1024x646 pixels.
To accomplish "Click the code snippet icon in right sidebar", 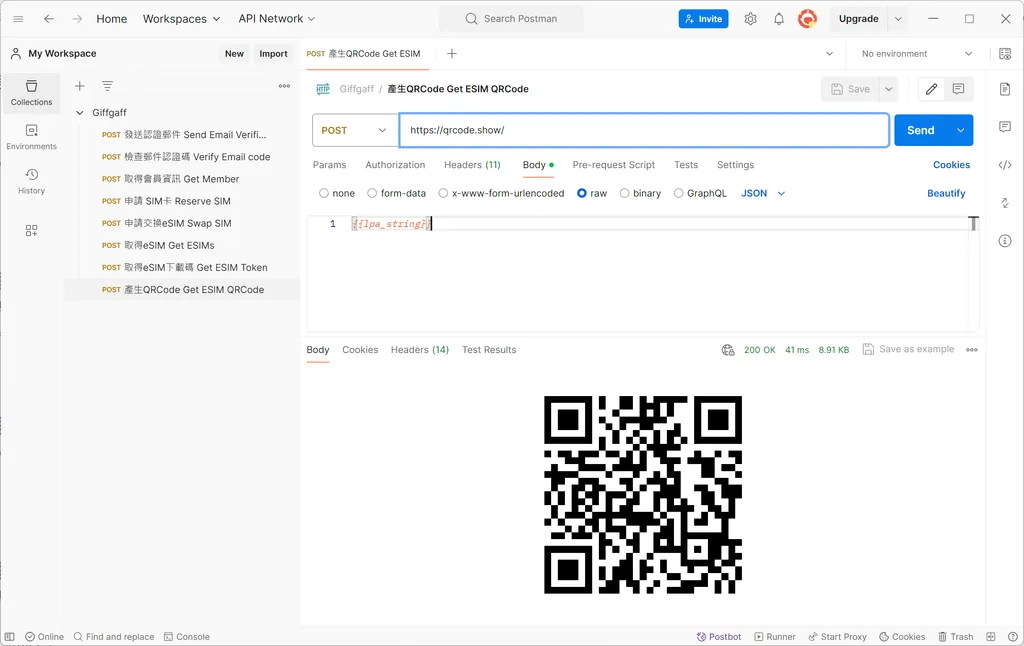I will 1005,165.
